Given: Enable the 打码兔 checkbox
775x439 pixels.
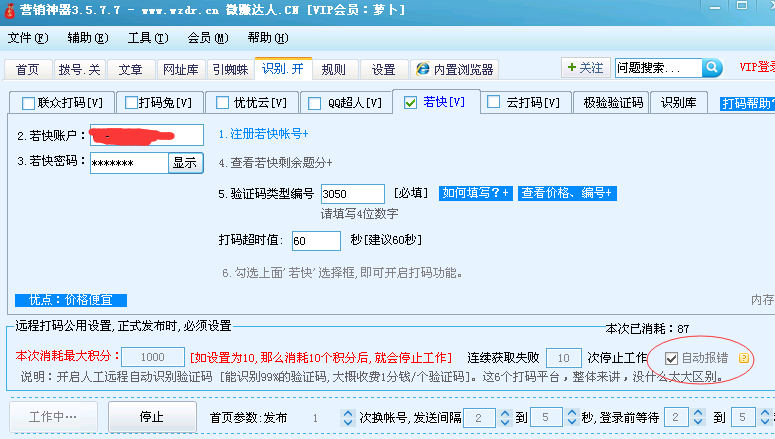Looking at the screenshot, I should tap(131, 102).
